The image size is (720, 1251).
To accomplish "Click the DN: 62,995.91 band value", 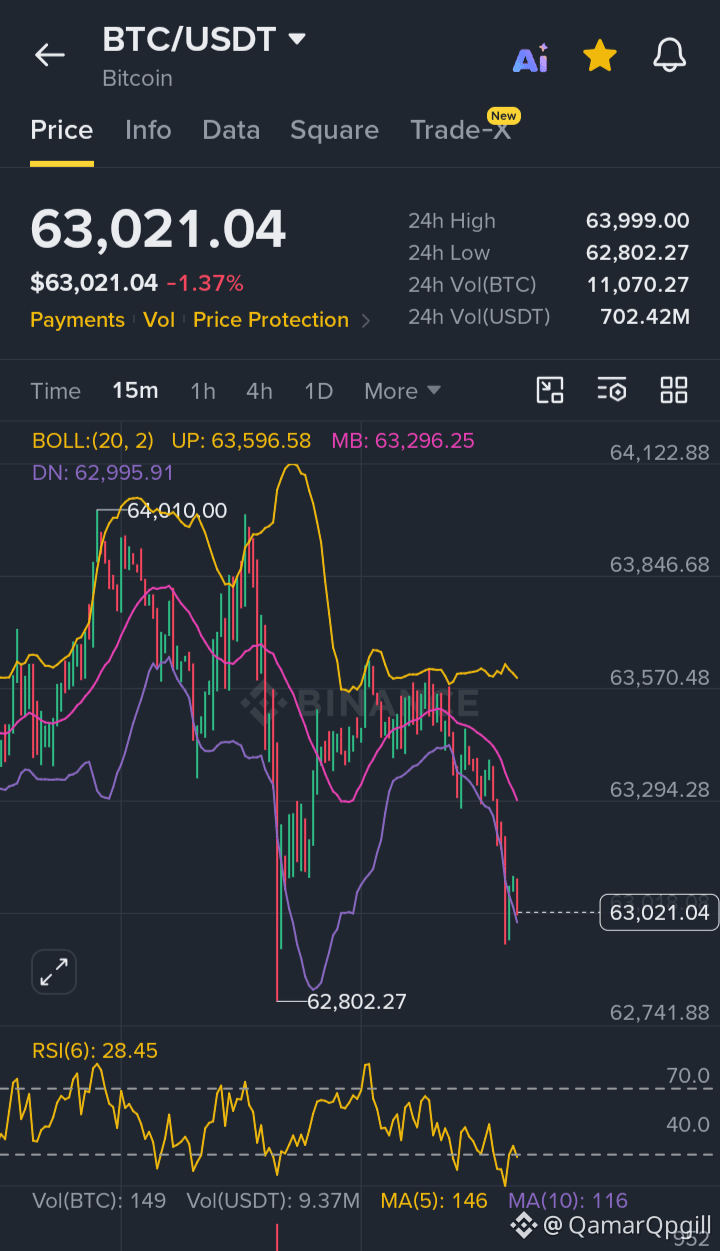I will point(103,472).
